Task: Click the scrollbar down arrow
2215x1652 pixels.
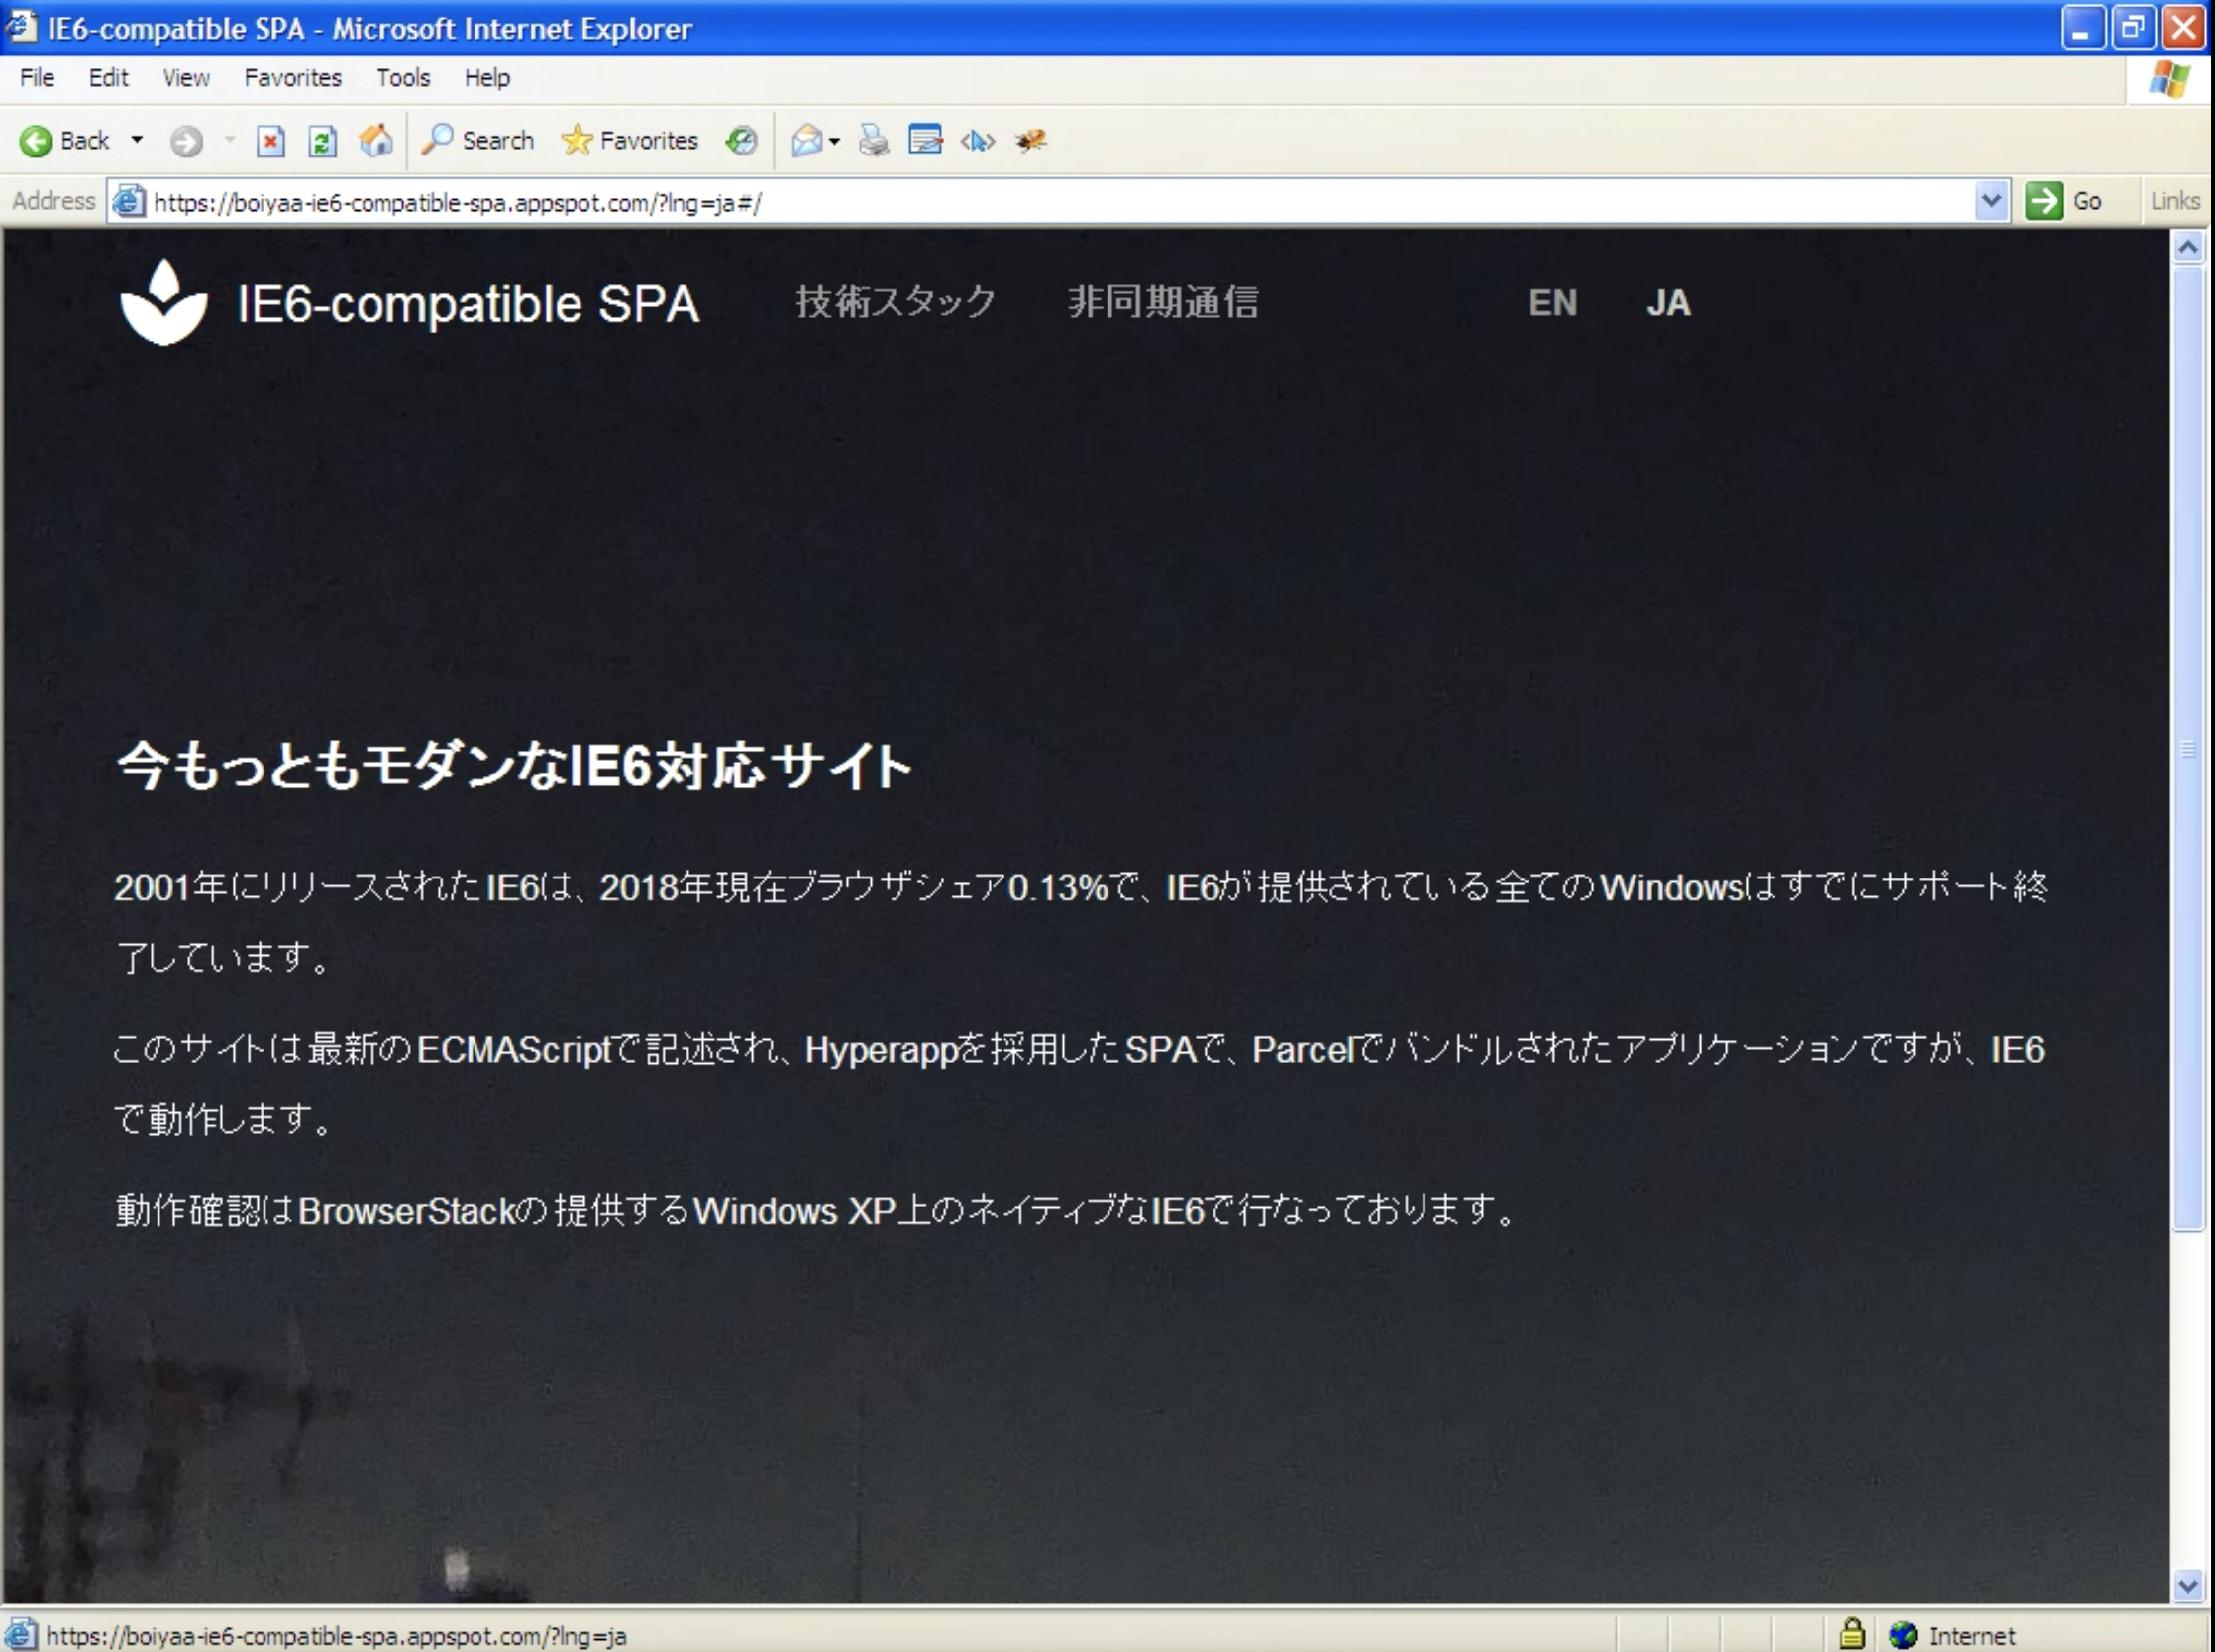Action: (x=2189, y=1585)
